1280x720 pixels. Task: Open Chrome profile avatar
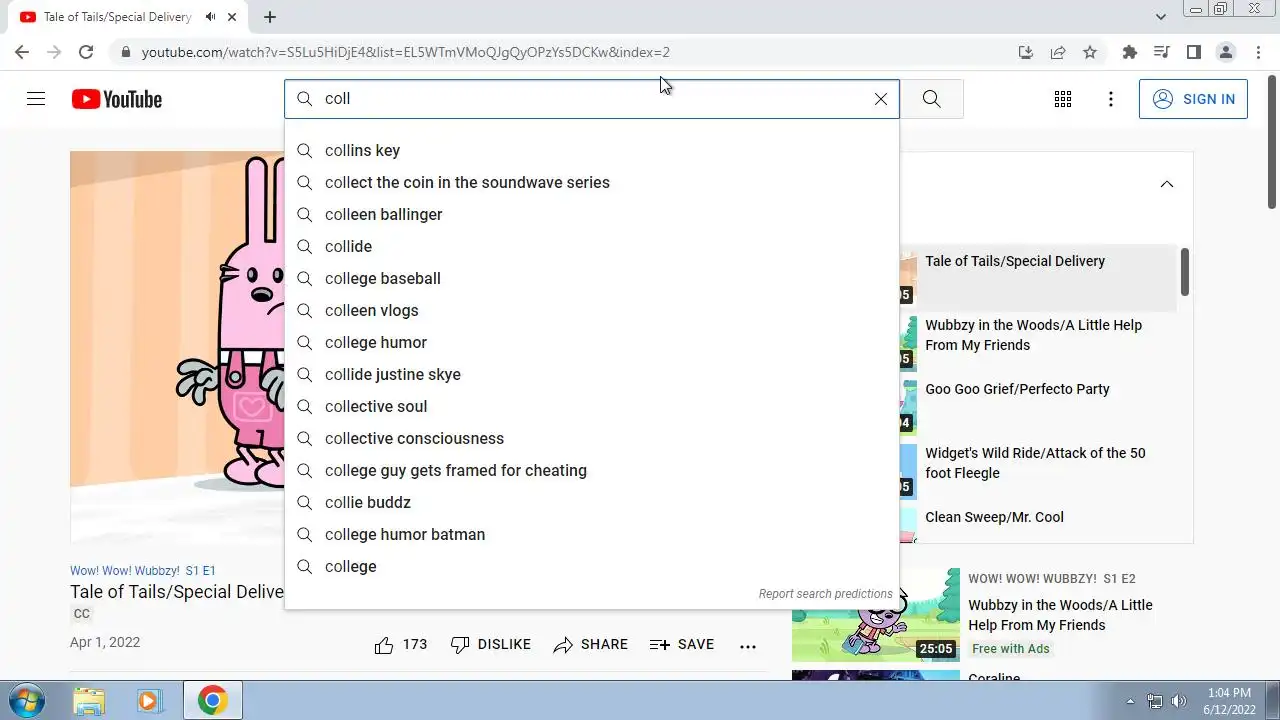[x=1226, y=52]
